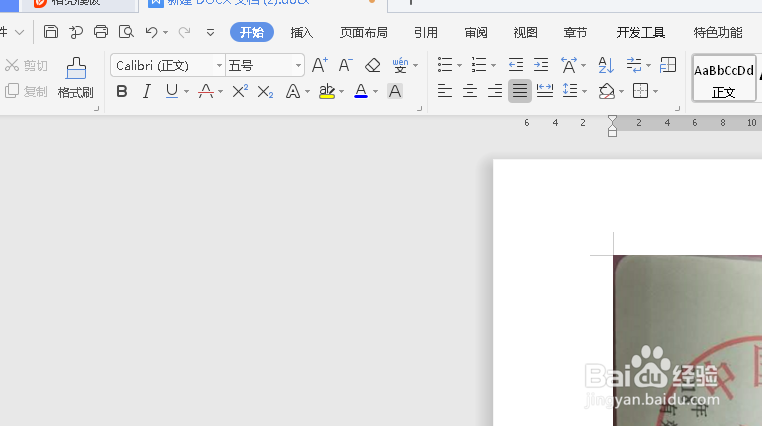Switch to the 审阅 ribbon tab
This screenshot has height=426, width=762.
(476, 33)
